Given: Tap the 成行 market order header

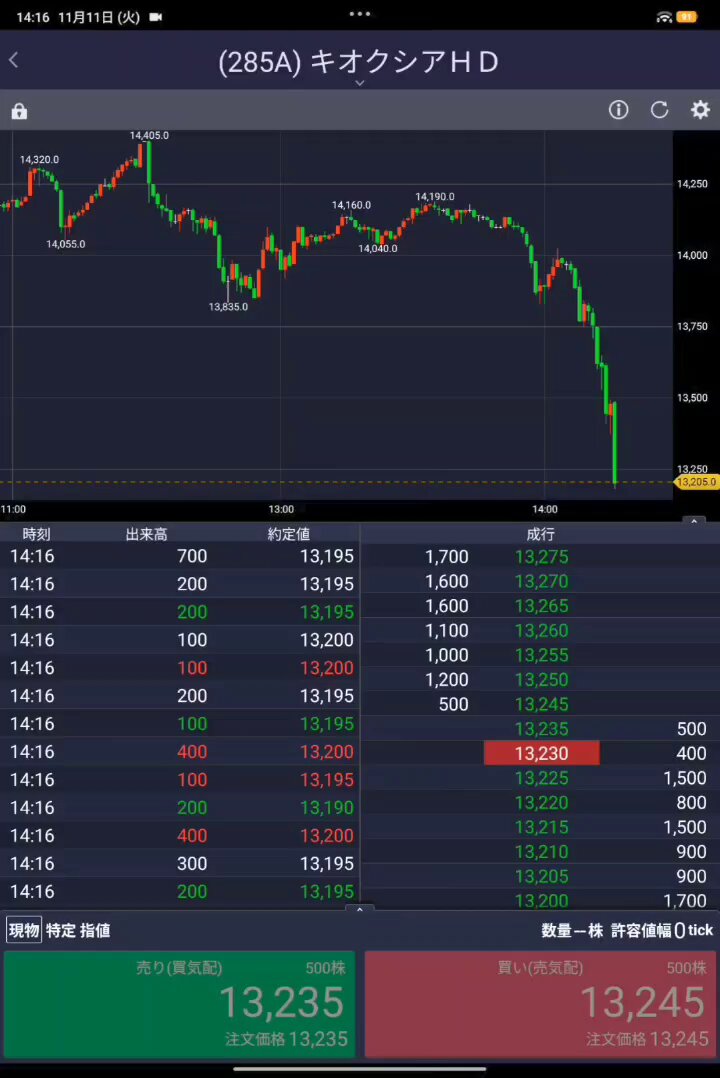Looking at the screenshot, I should (x=541, y=534).
